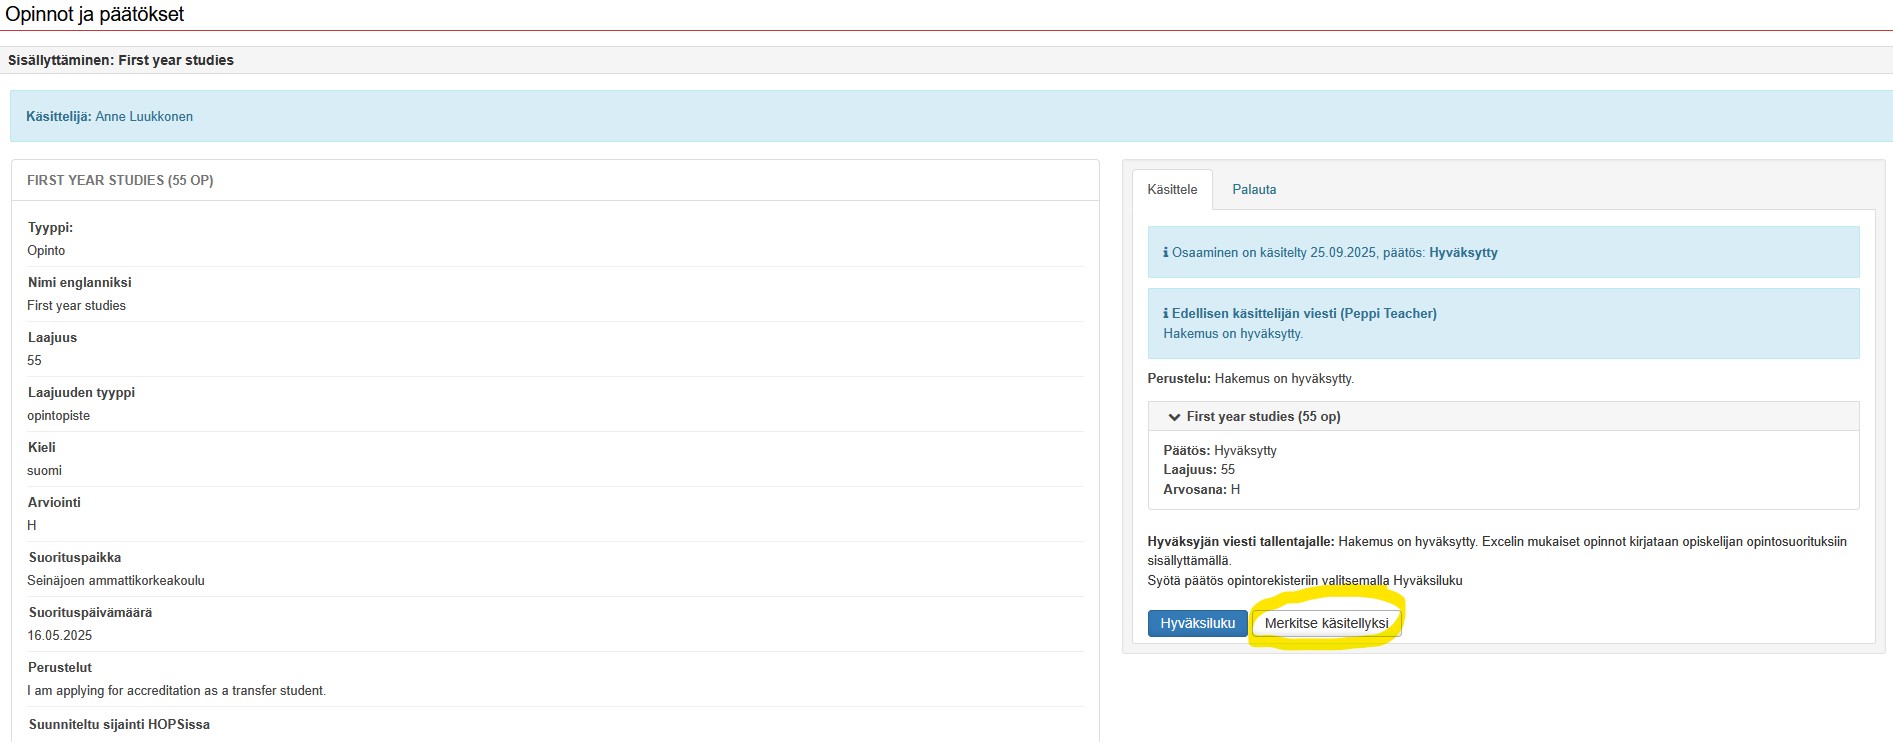The width and height of the screenshot is (1893, 742).
Task: Click the FIRST YEAR STUDIES (55 OP) panel header
Action: (x=120, y=180)
